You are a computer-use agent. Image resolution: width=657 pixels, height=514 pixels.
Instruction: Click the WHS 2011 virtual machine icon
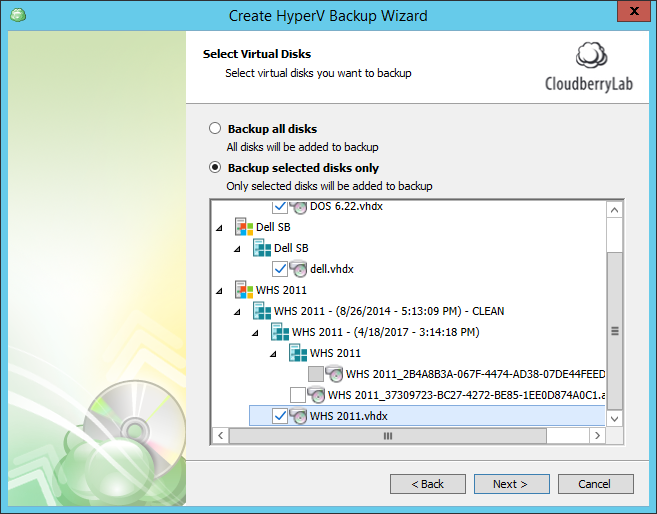(x=244, y=290)
